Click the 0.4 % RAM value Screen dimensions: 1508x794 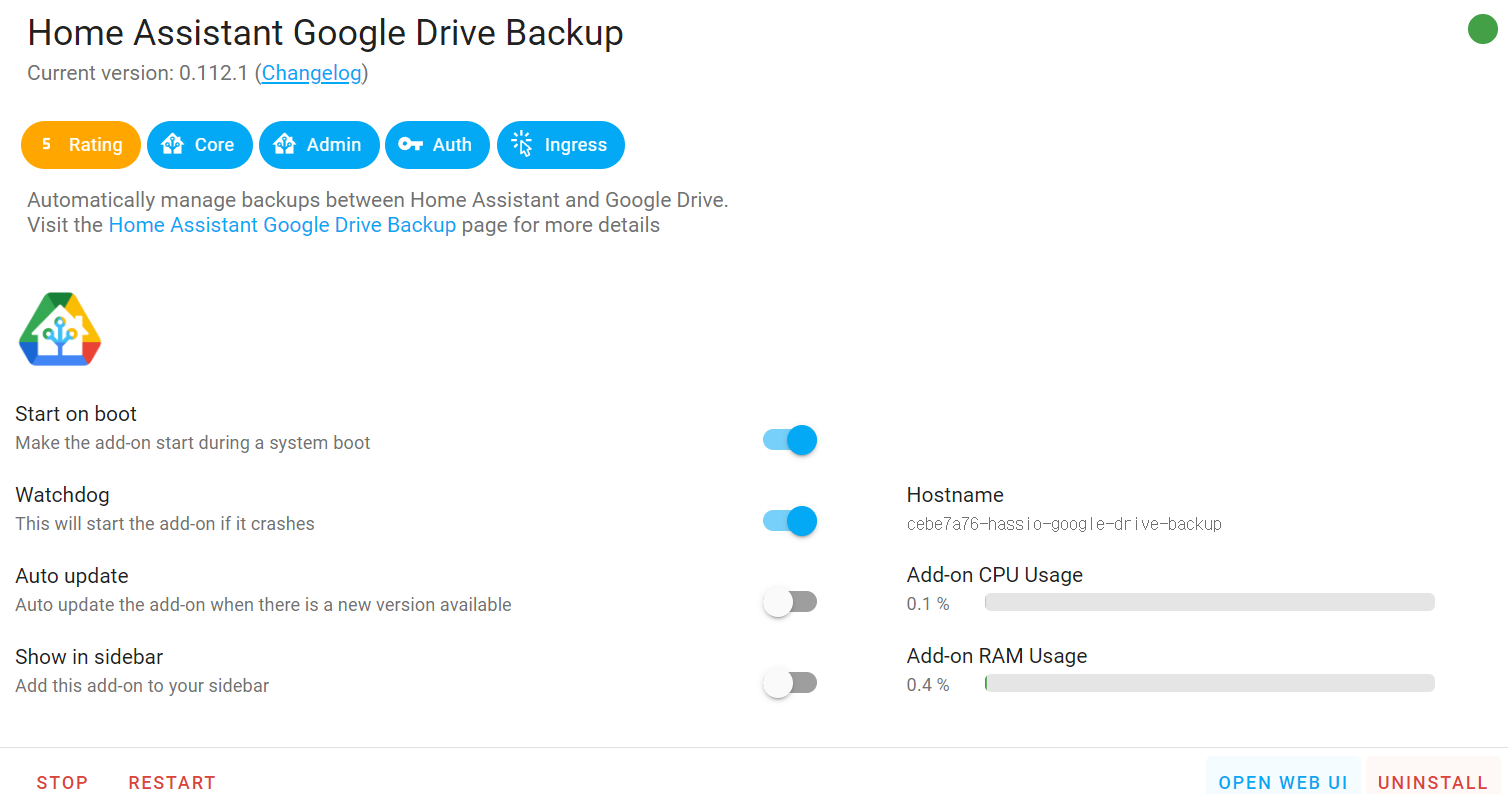tap(928, 685)
